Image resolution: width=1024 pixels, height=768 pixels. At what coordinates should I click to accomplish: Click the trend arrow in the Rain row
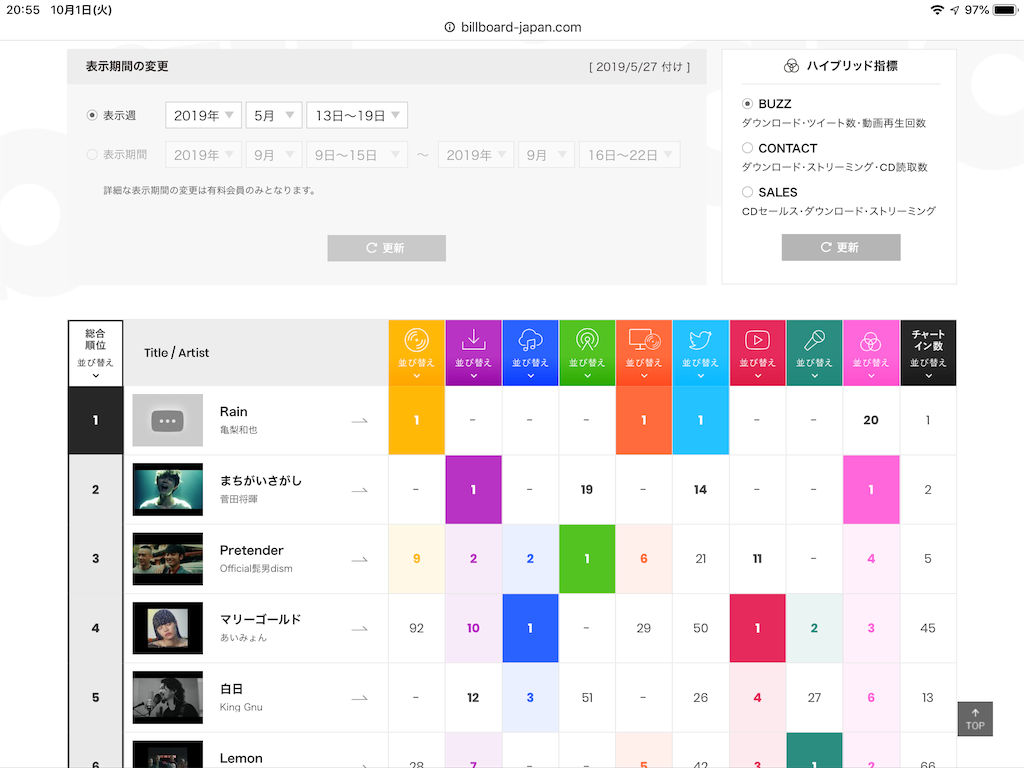tap(360, 421)
